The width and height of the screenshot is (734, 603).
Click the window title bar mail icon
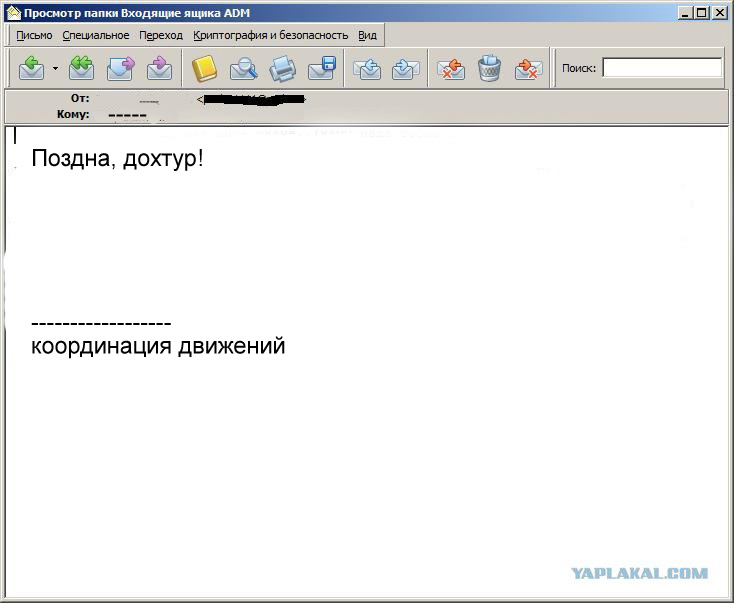click(14, 13)
